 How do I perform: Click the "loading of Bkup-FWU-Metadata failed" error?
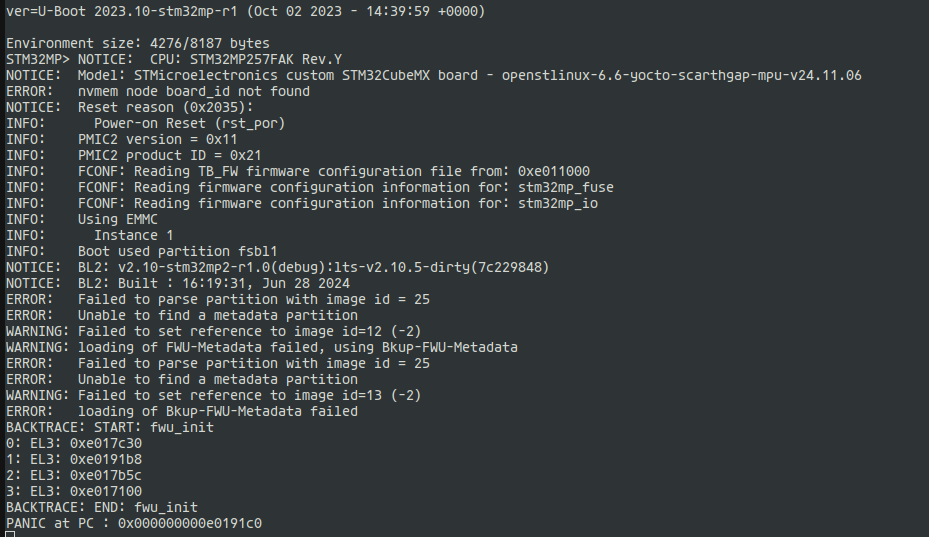click(218, 411)
